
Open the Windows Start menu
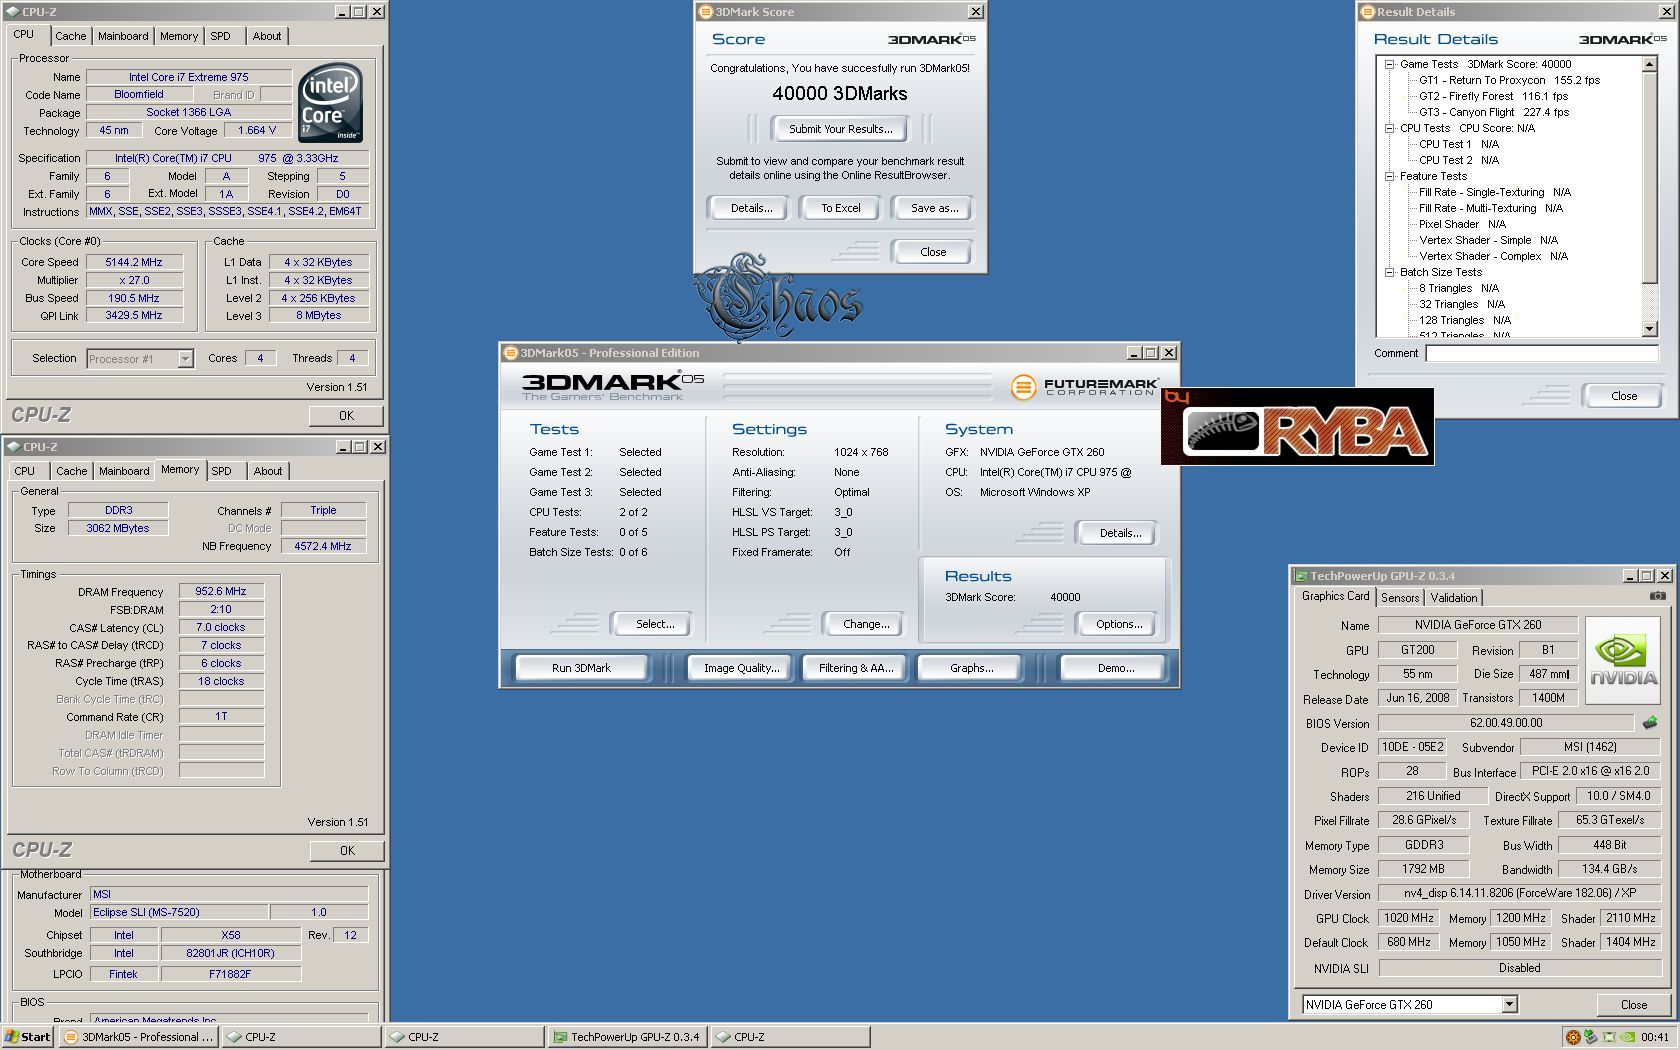tap(27, 1037)
